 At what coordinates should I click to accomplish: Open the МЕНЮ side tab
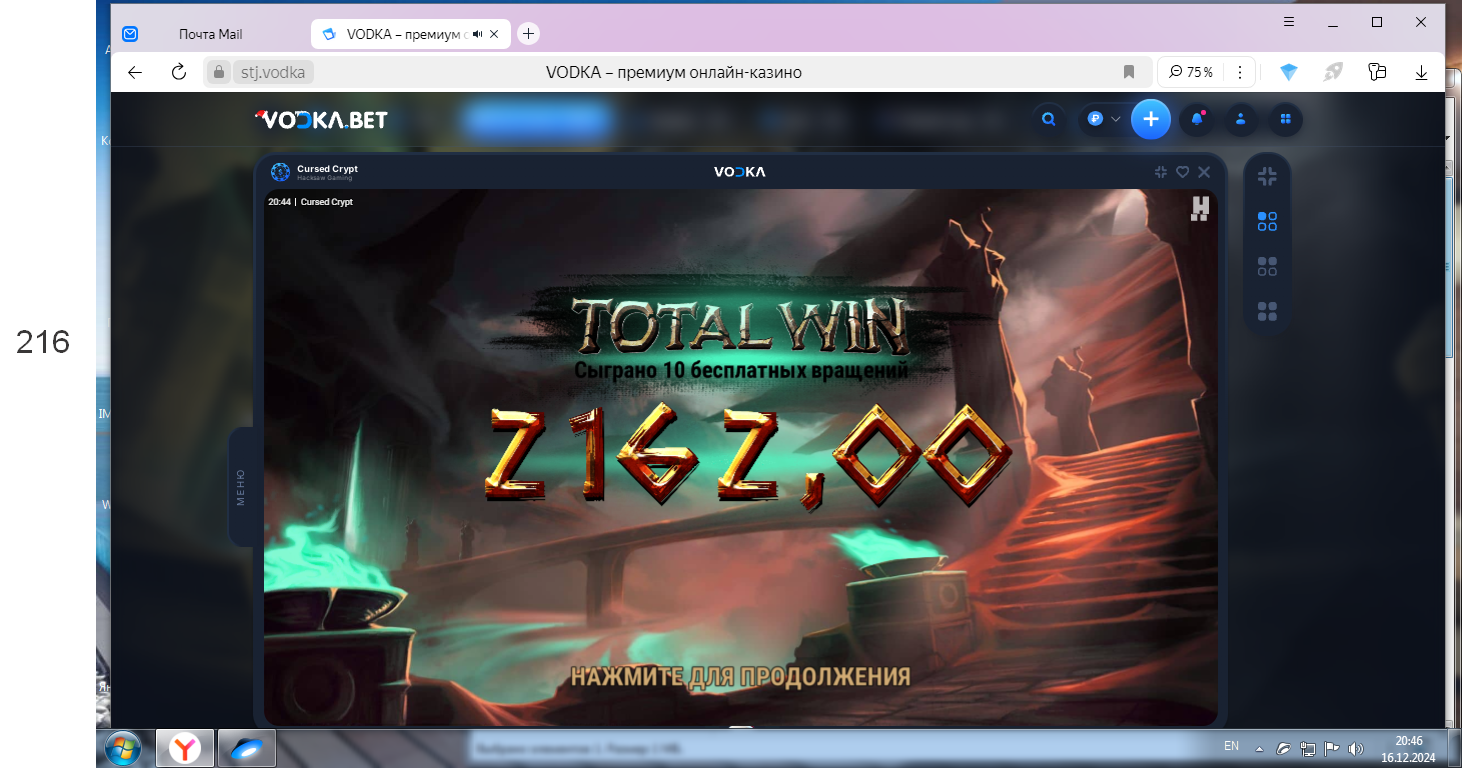click(x=240, y=487)
